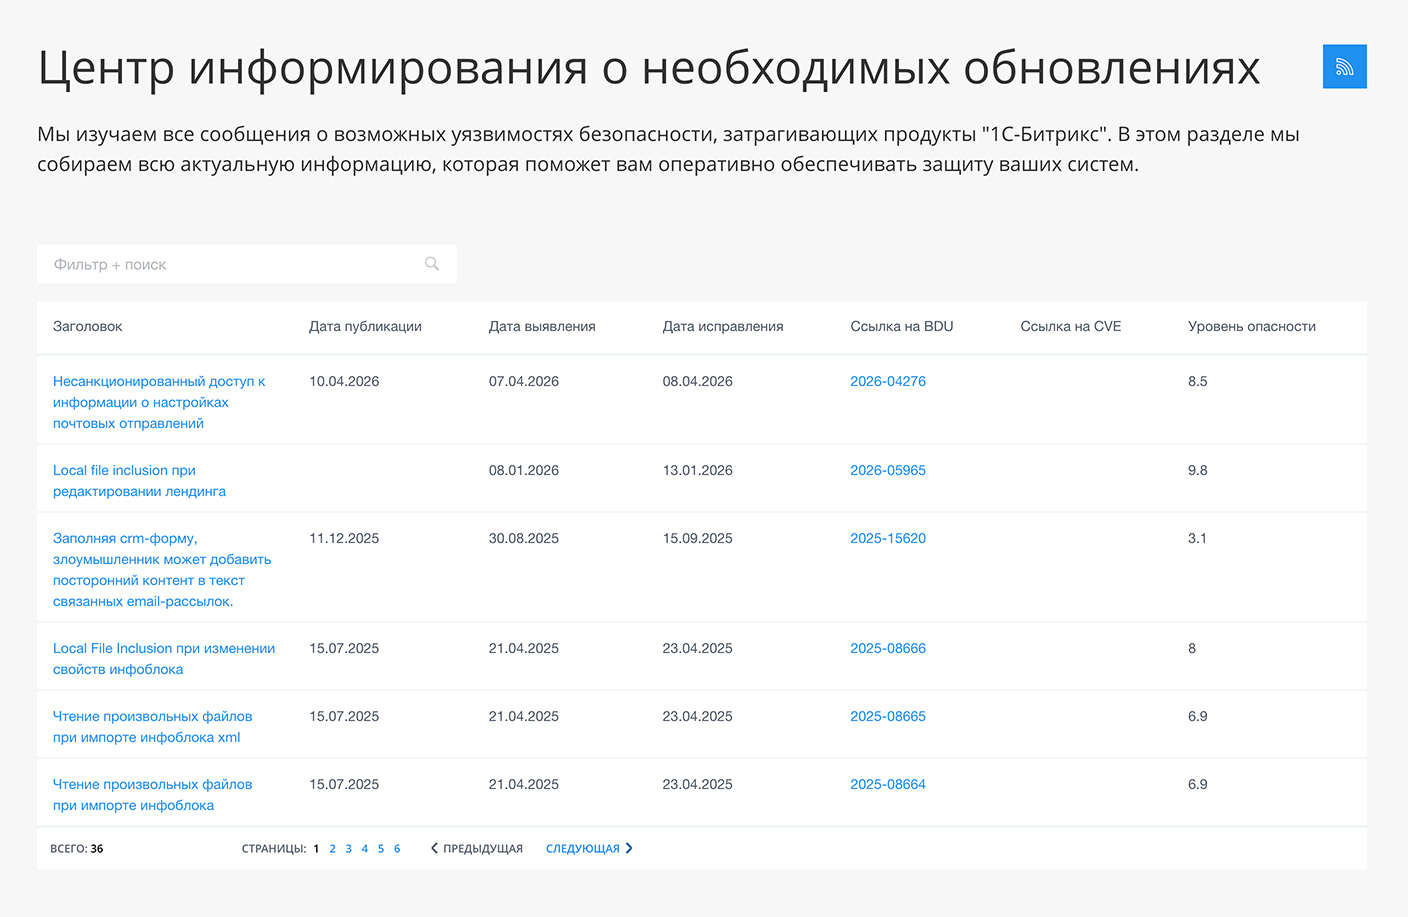Click detection date 07.04.2026
This screenshot has width=1408, height=917.
tap(524, 381)
